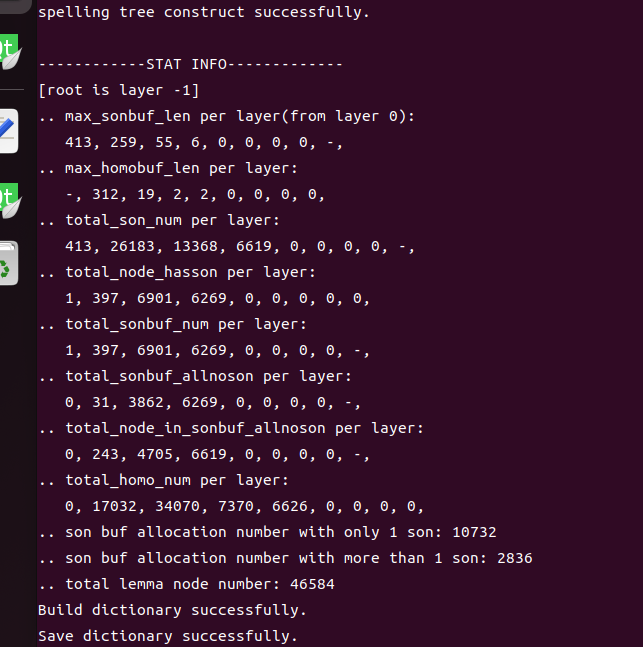Click 'total_sonbuf_num per layer:' label
Viewport: 643px width, 647px height.
click(186, 324)
